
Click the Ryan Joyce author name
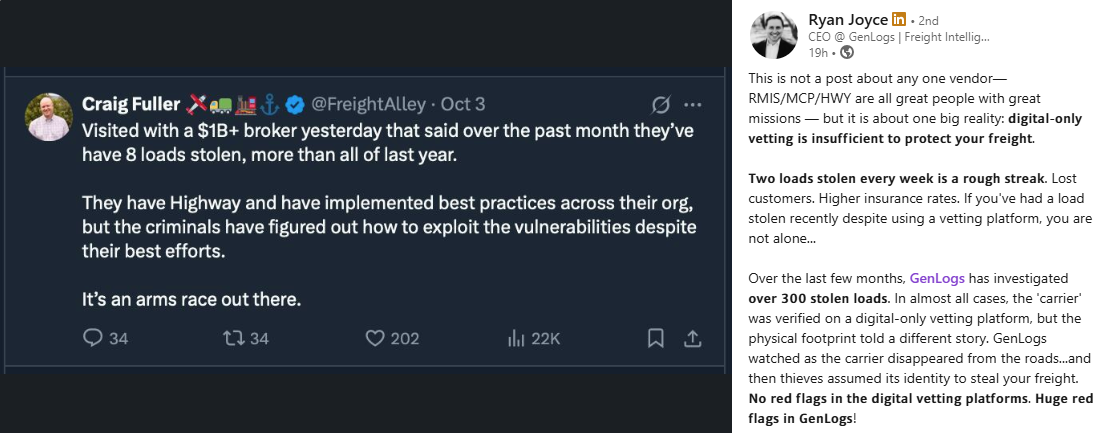click(847, 19)
